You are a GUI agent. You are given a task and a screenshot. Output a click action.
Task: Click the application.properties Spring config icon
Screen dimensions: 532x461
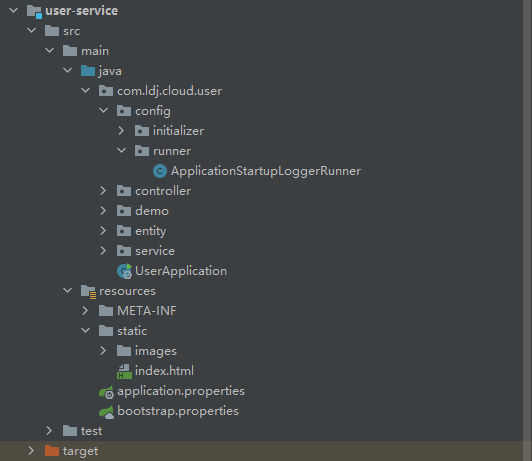tap(106, 392)
